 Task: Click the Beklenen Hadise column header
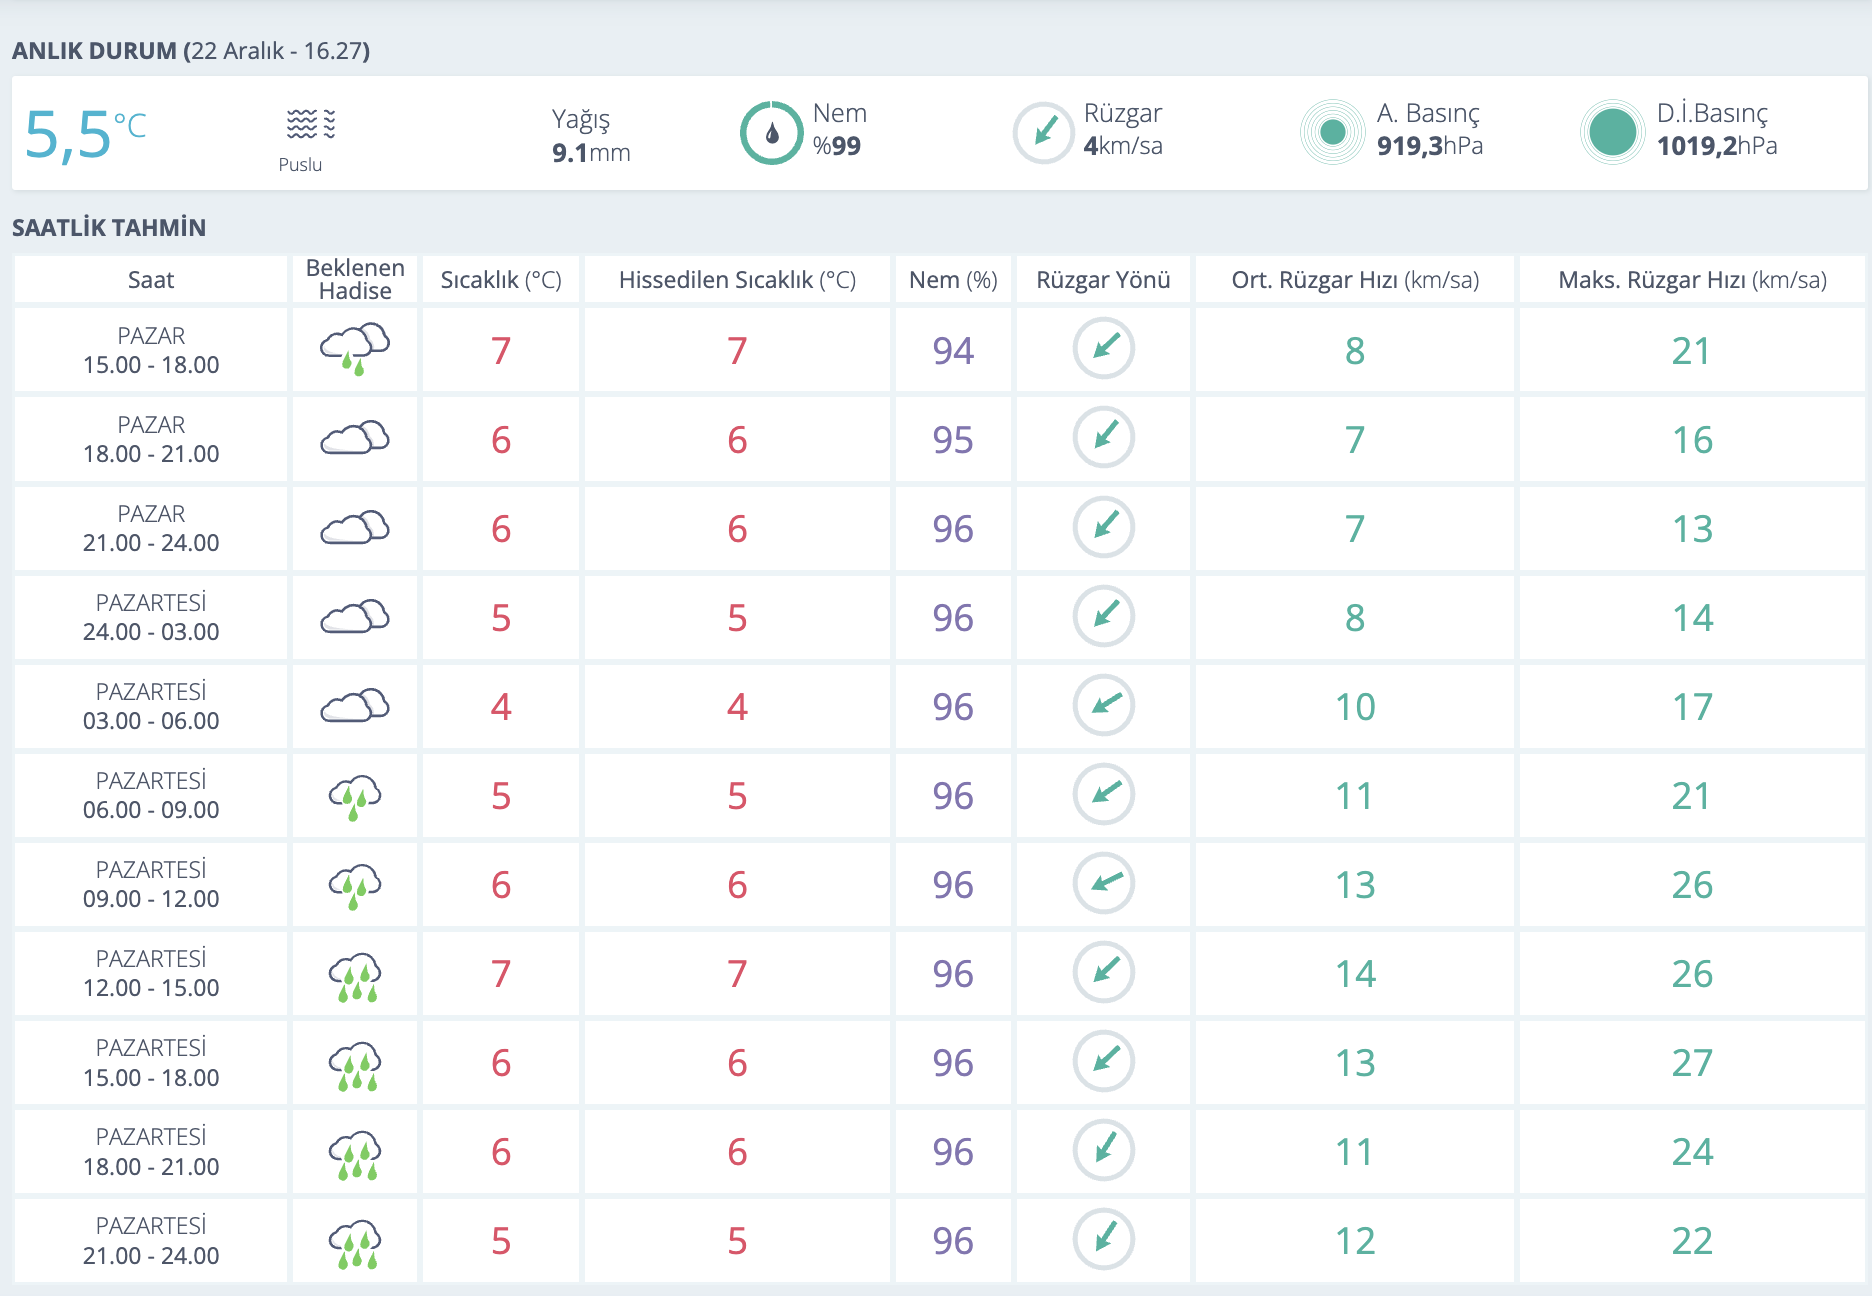355,279
